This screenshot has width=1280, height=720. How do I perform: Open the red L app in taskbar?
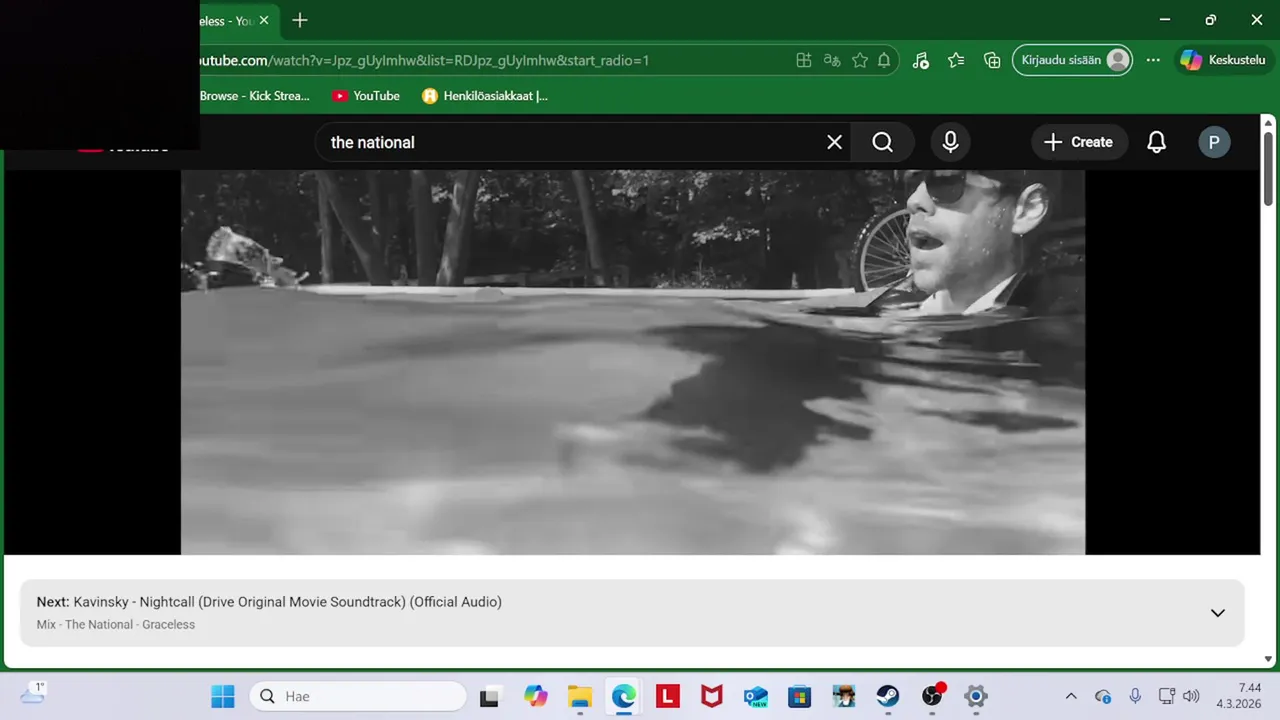point(668,696)
